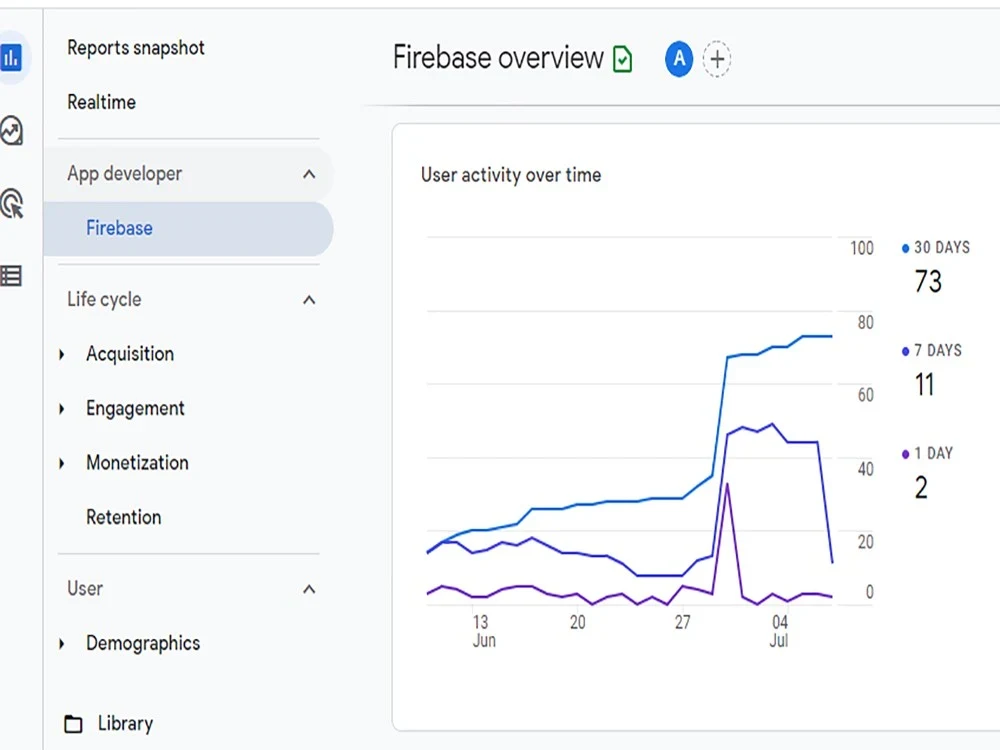Open the Explore section icon
Image resolution: width=1000 pixels, height=750 pixels.
tap(13, 131)
